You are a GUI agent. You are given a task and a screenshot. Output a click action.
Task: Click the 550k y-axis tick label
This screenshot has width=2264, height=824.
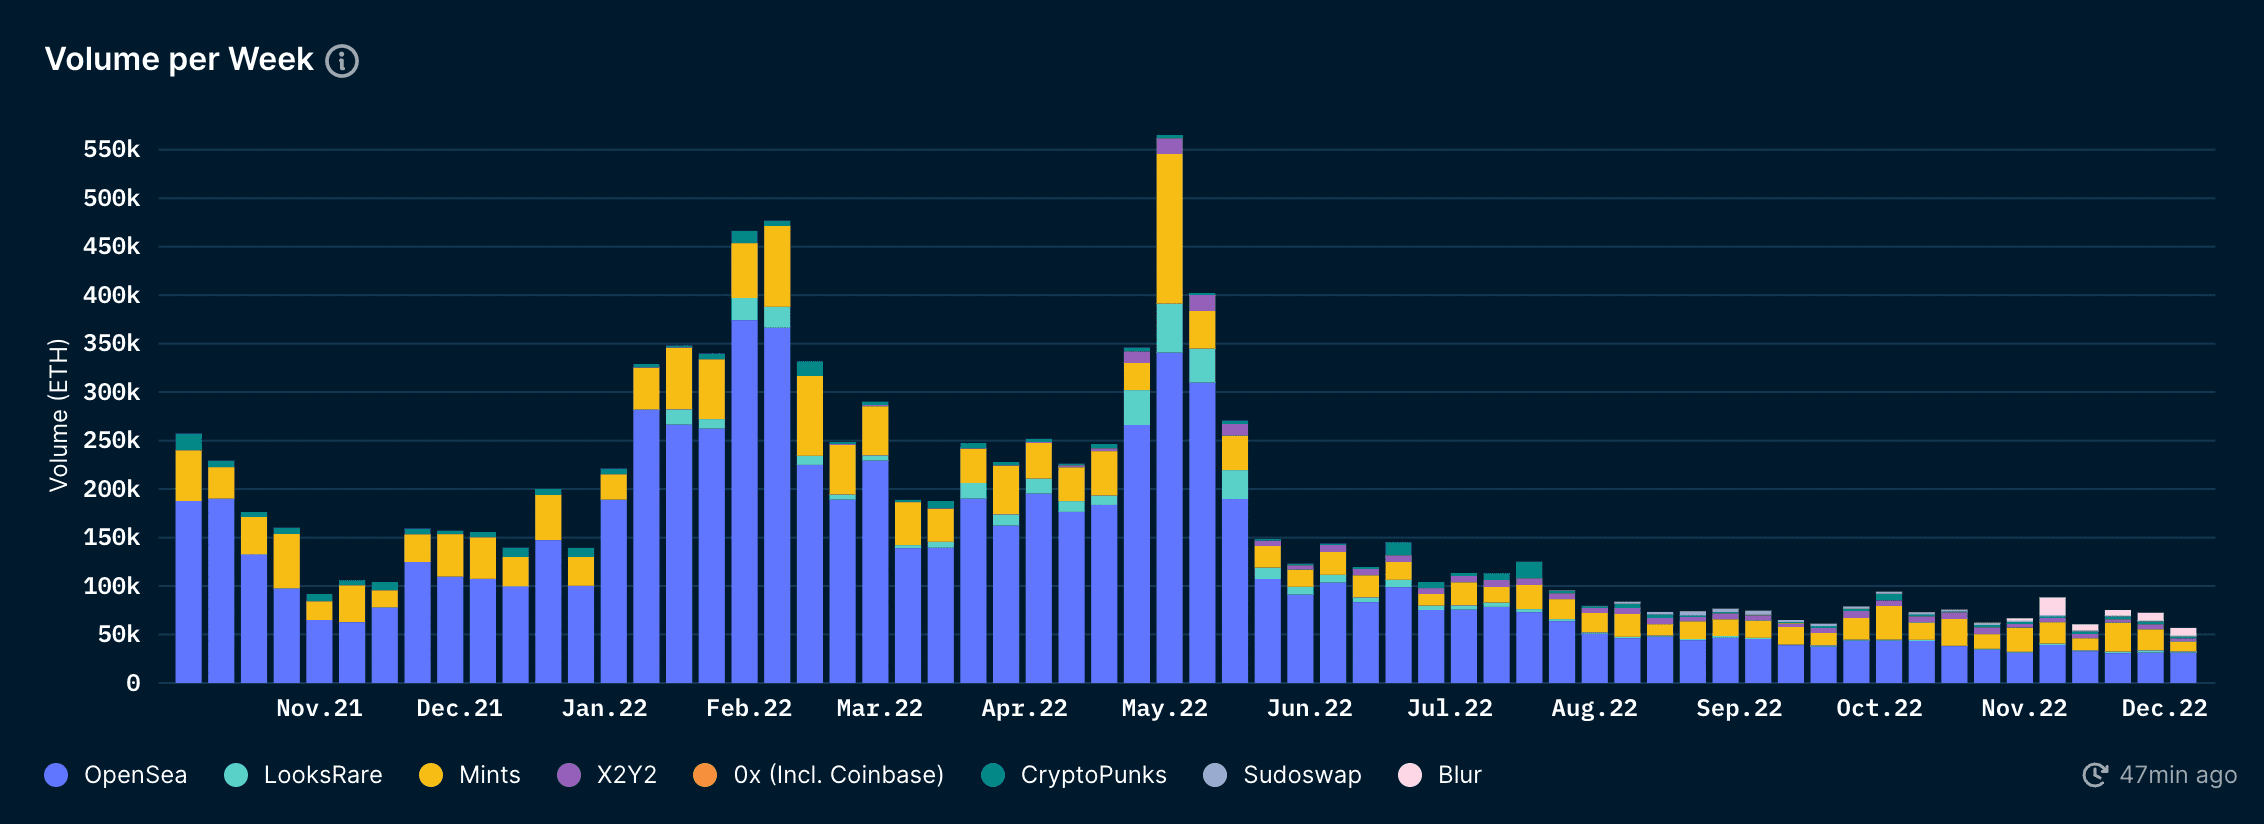111,150
